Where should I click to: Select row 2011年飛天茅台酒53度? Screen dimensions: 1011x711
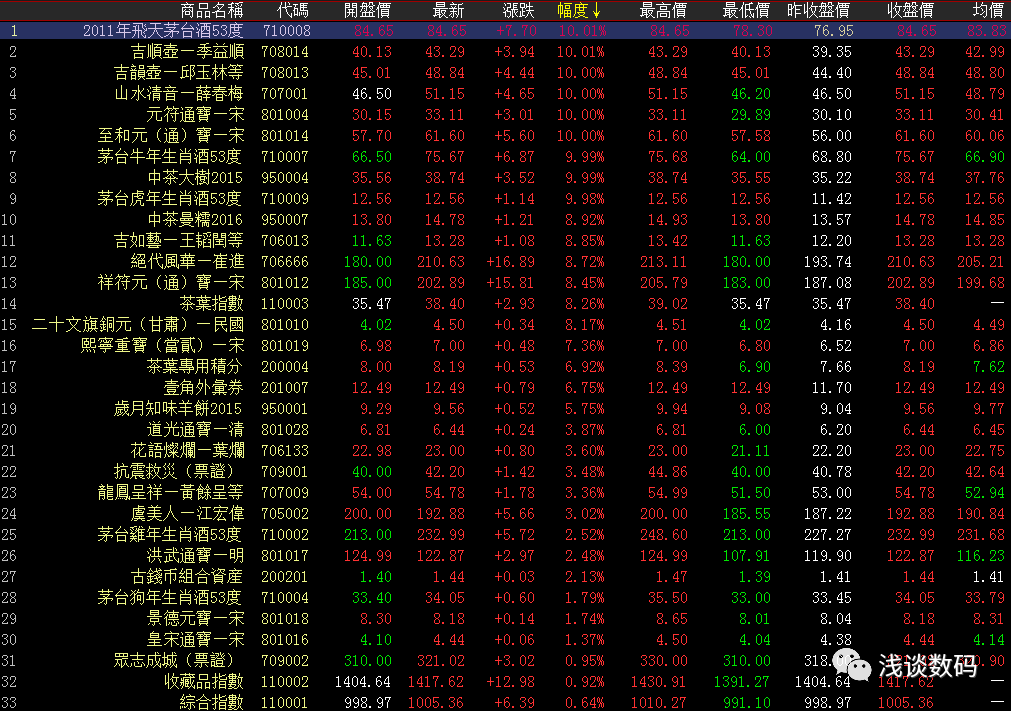(x=506, y=30)
